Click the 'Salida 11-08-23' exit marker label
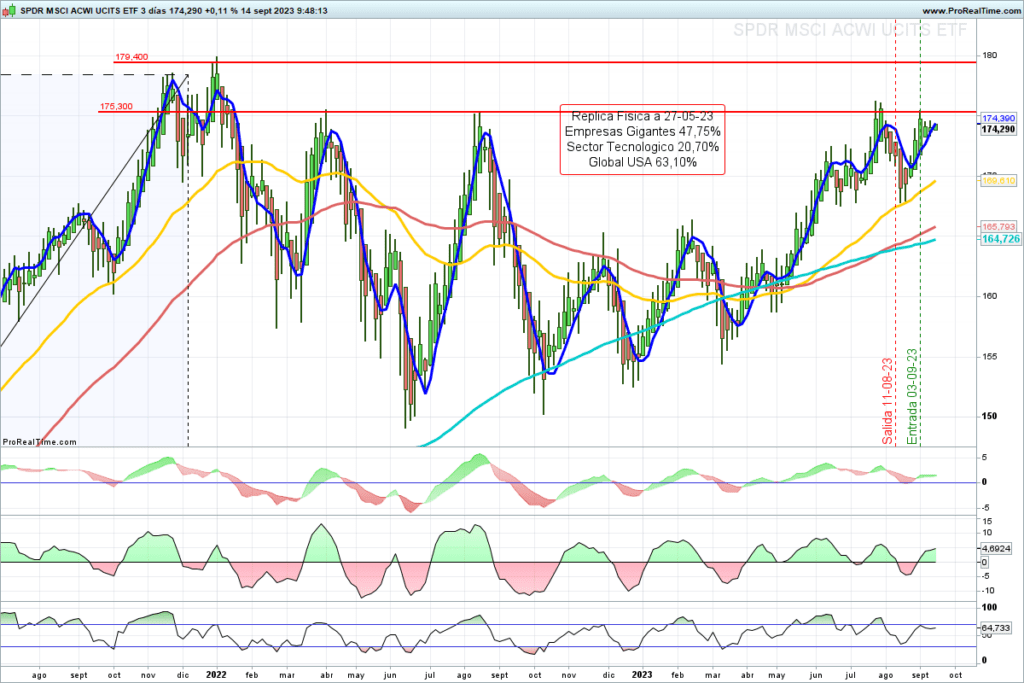The width and height of the screenshot is (1024, 683). pos(888,401)
